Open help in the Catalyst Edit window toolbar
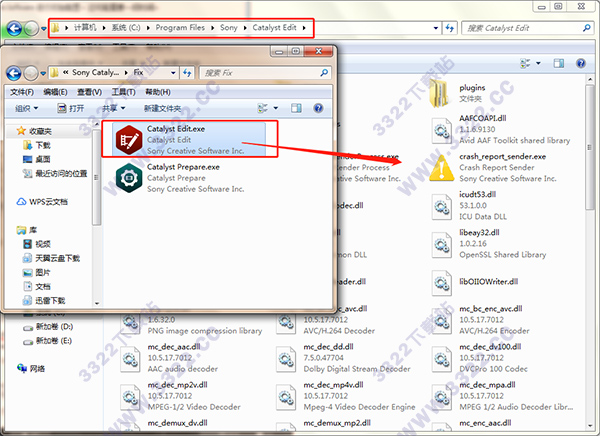Image resolution: width=600 pixels, height=436 pixels. click(580, 63)
